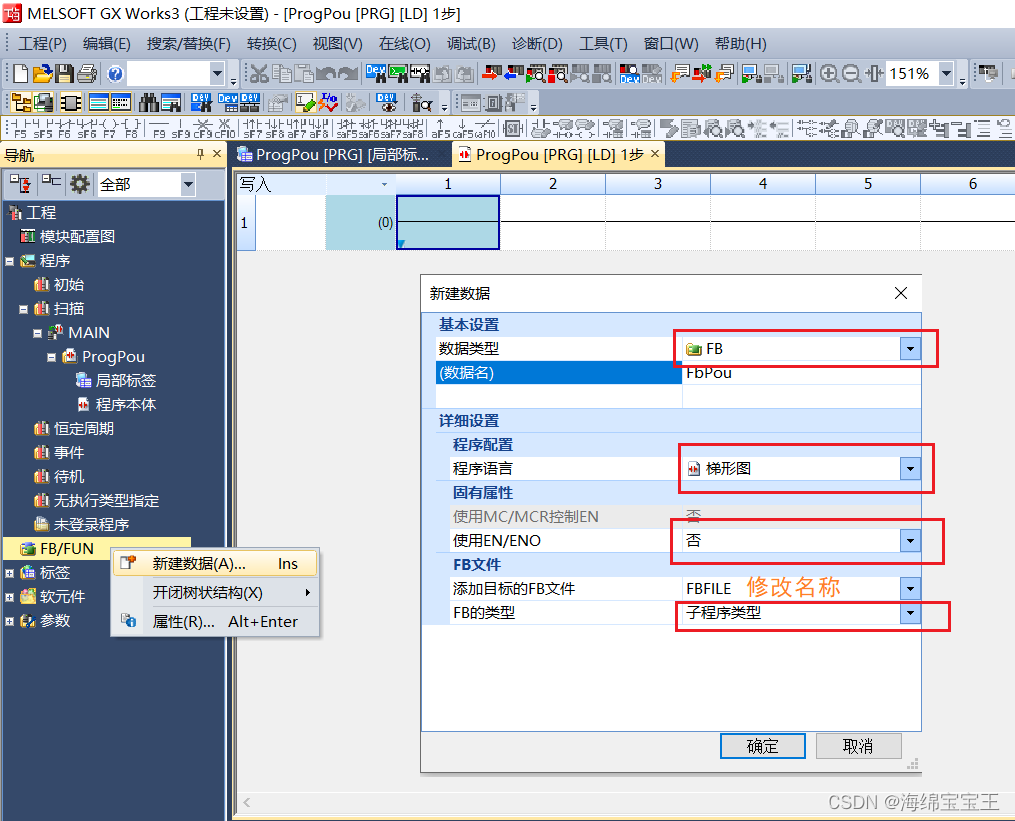Click the 确定 button

763,746
